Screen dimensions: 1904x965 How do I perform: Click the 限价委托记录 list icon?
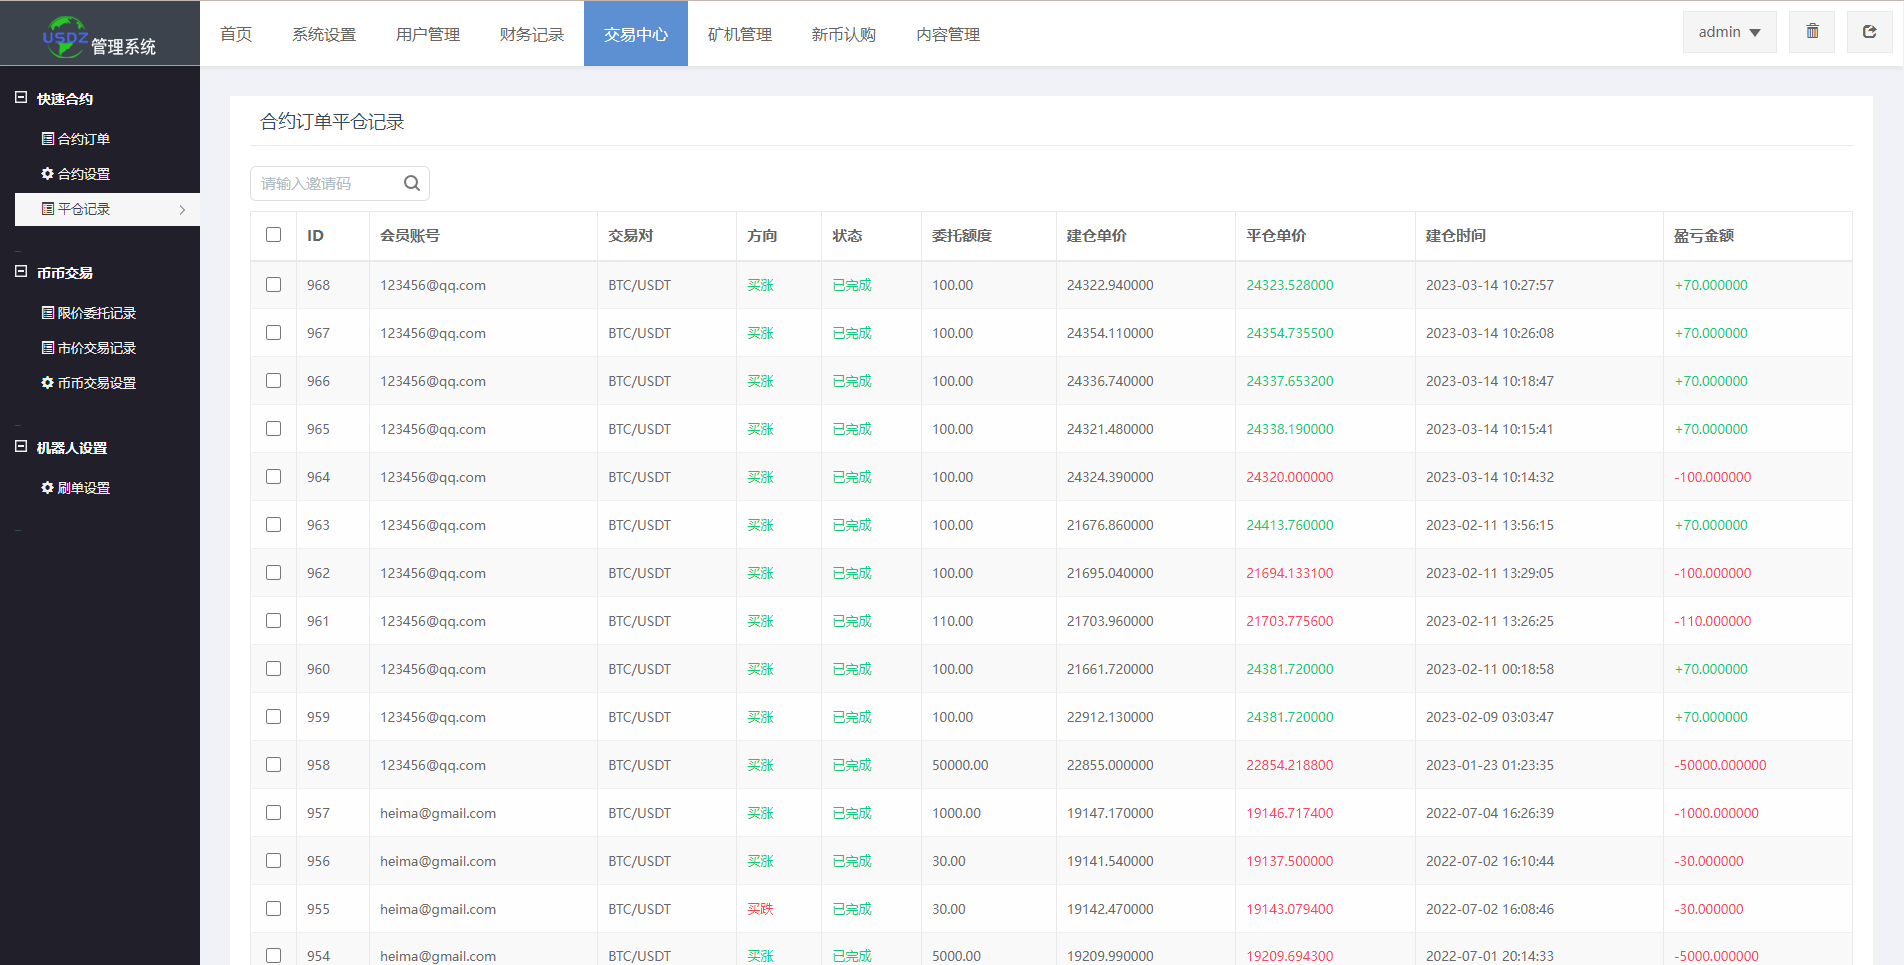click(x=47, y=313)
